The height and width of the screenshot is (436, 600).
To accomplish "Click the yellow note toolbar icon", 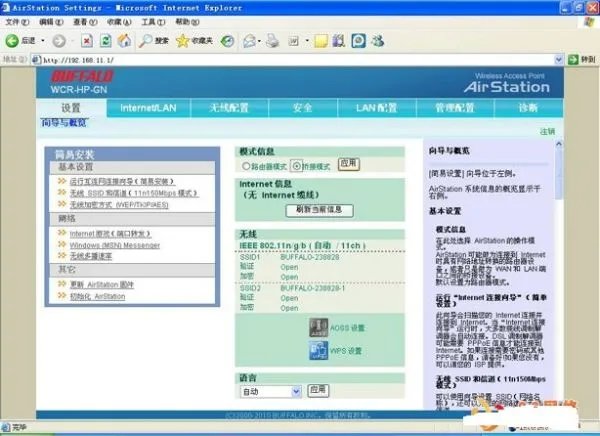I will 321,41.
